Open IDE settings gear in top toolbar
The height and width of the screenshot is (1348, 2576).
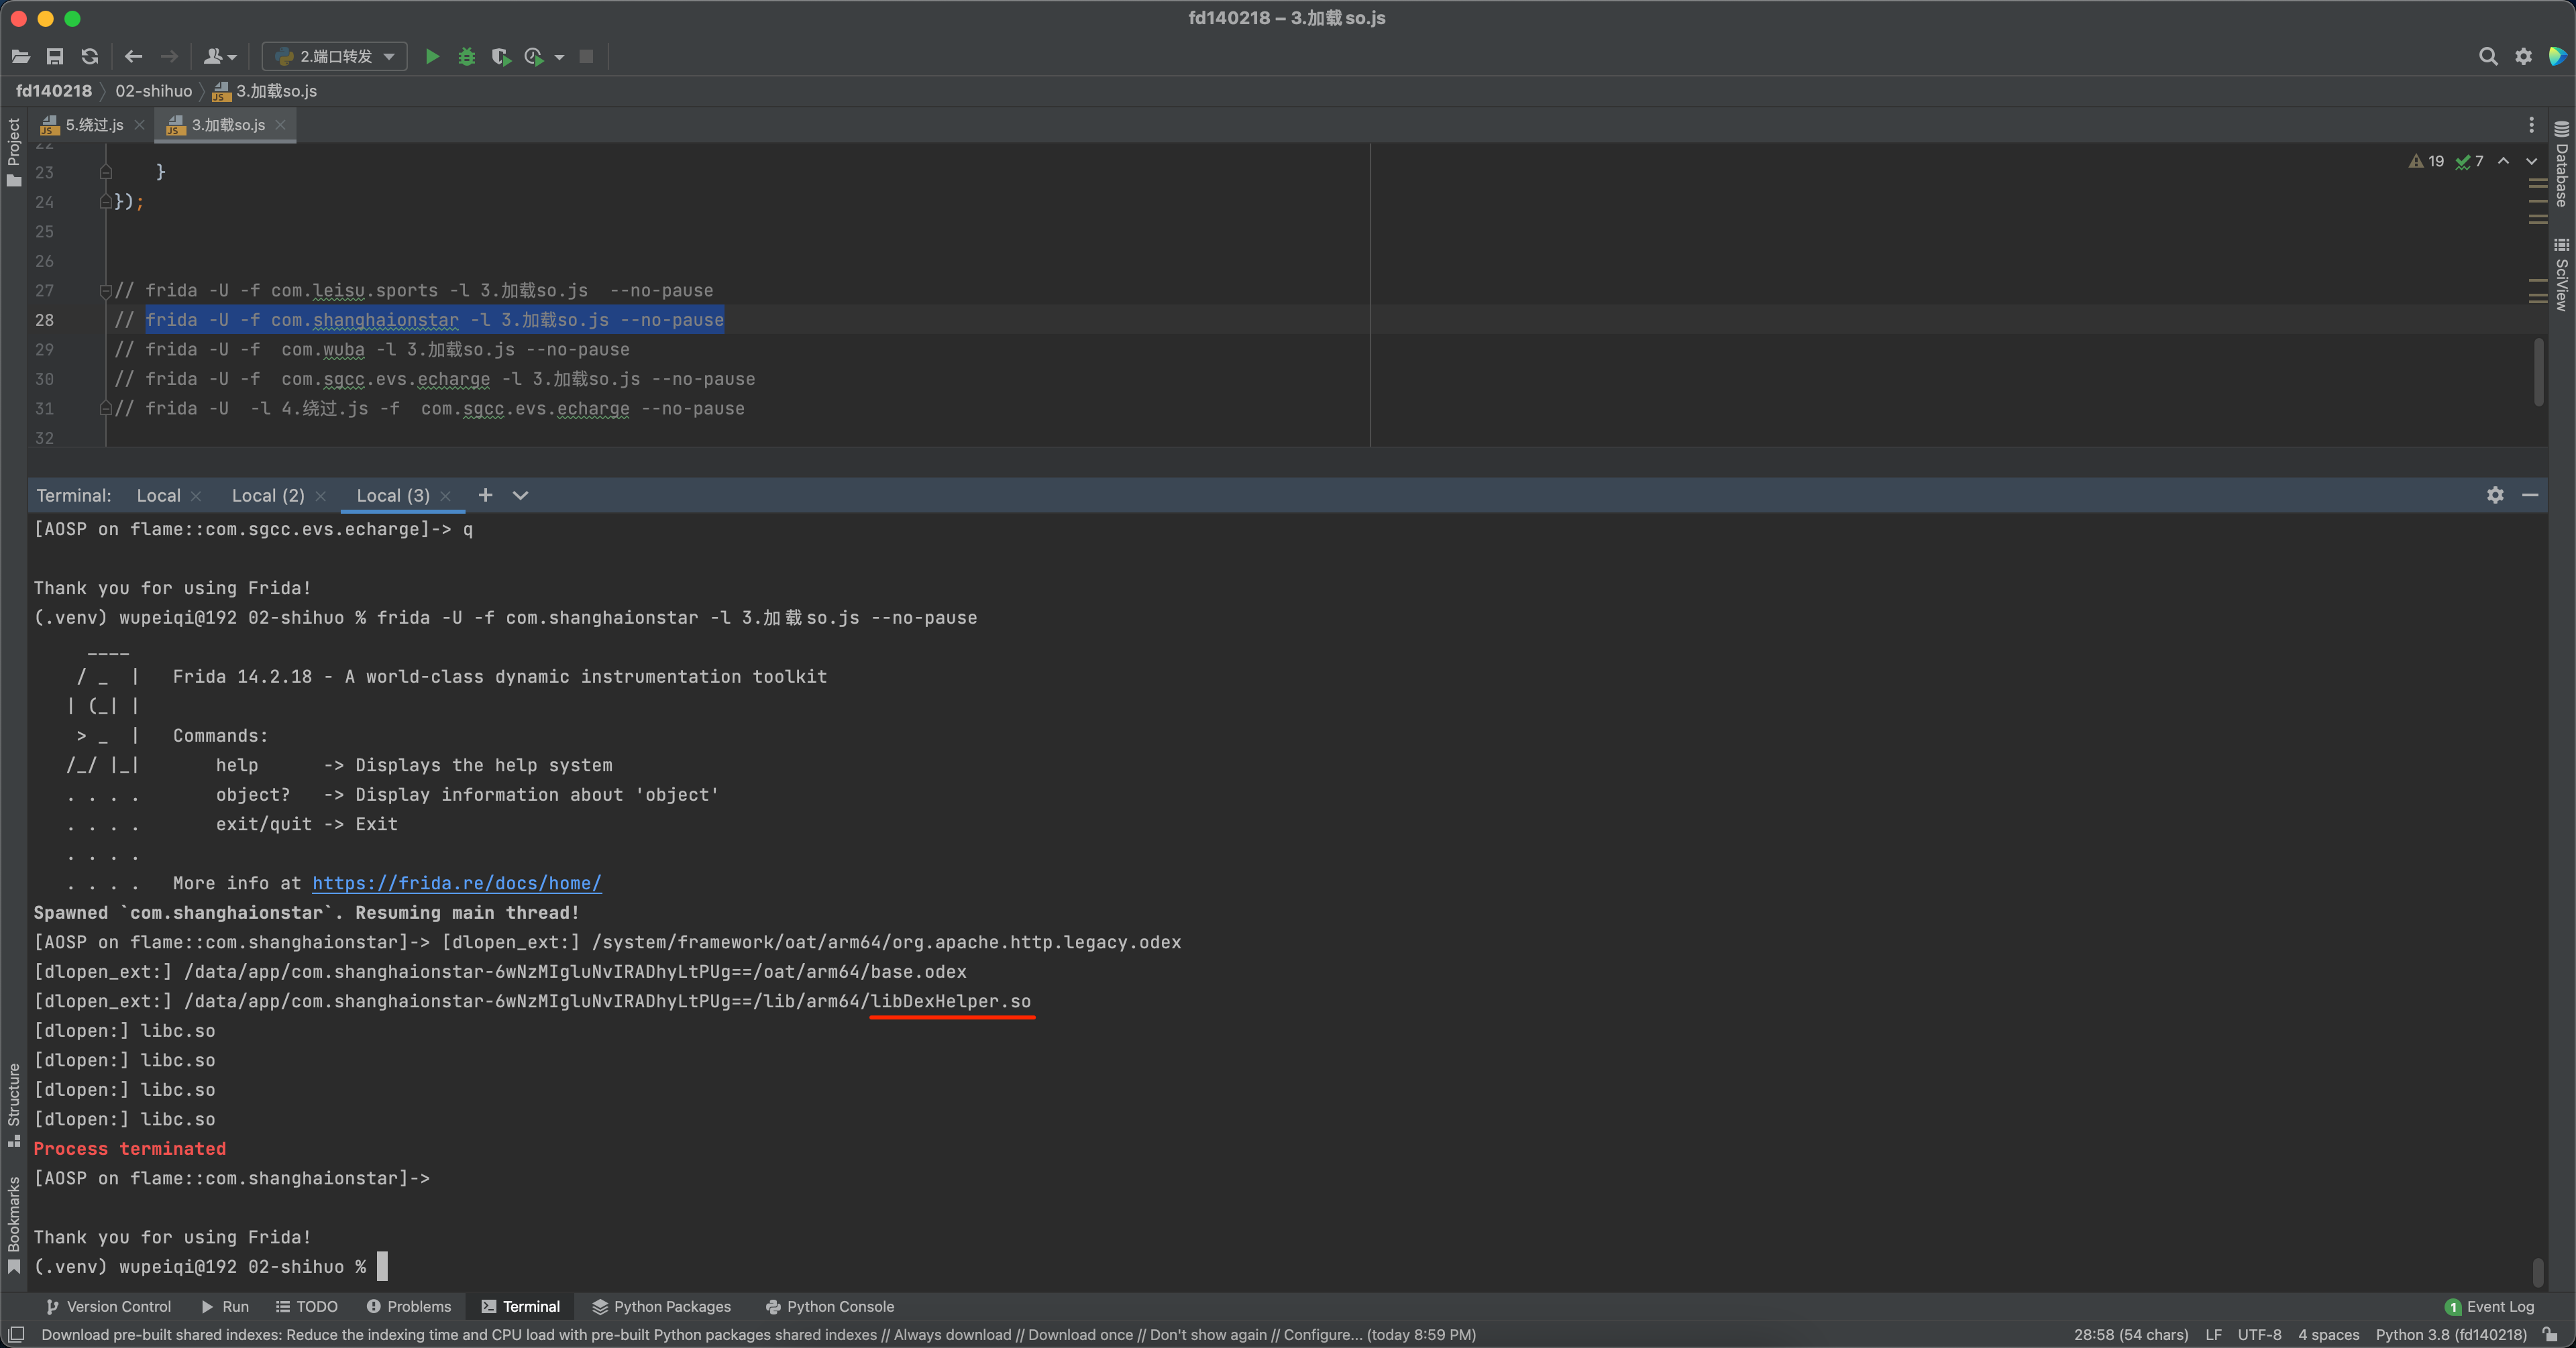pos(2523,56)
